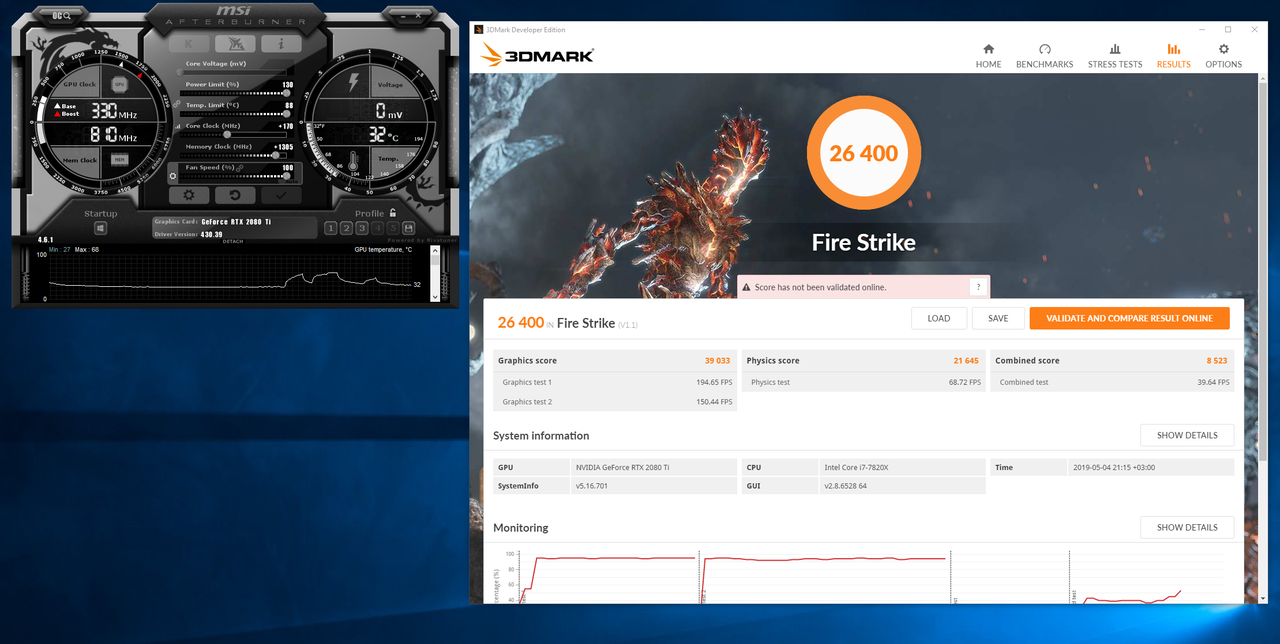Click the LOAD button in 3DMark
The image size is (1280, 644).
pyautogui.click(x=939, y=318)
